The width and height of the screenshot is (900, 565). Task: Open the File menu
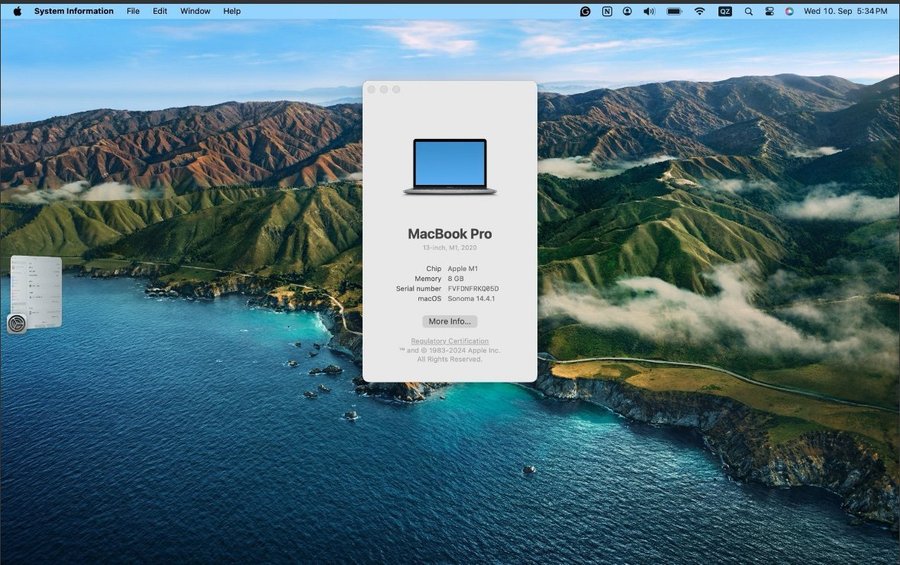[133, 11]
